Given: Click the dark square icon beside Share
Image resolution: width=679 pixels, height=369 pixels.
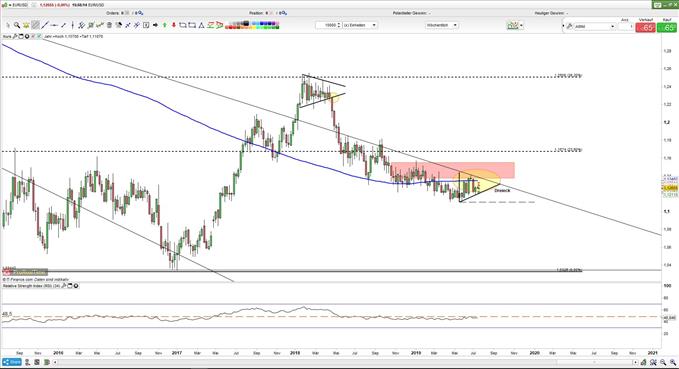Looking at the screenshot, I should [x=37, y=362].
